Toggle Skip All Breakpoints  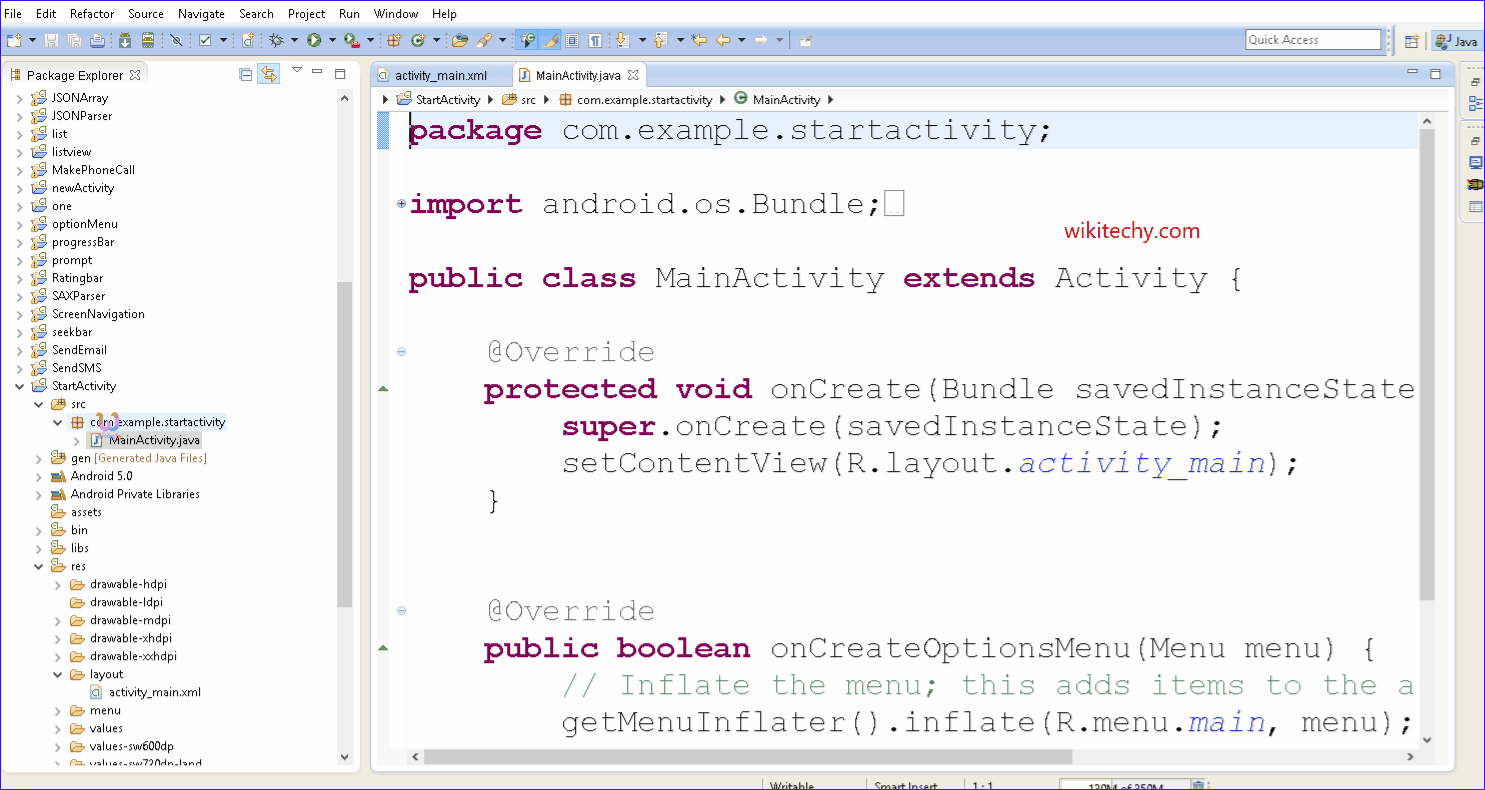coord(176,40)
